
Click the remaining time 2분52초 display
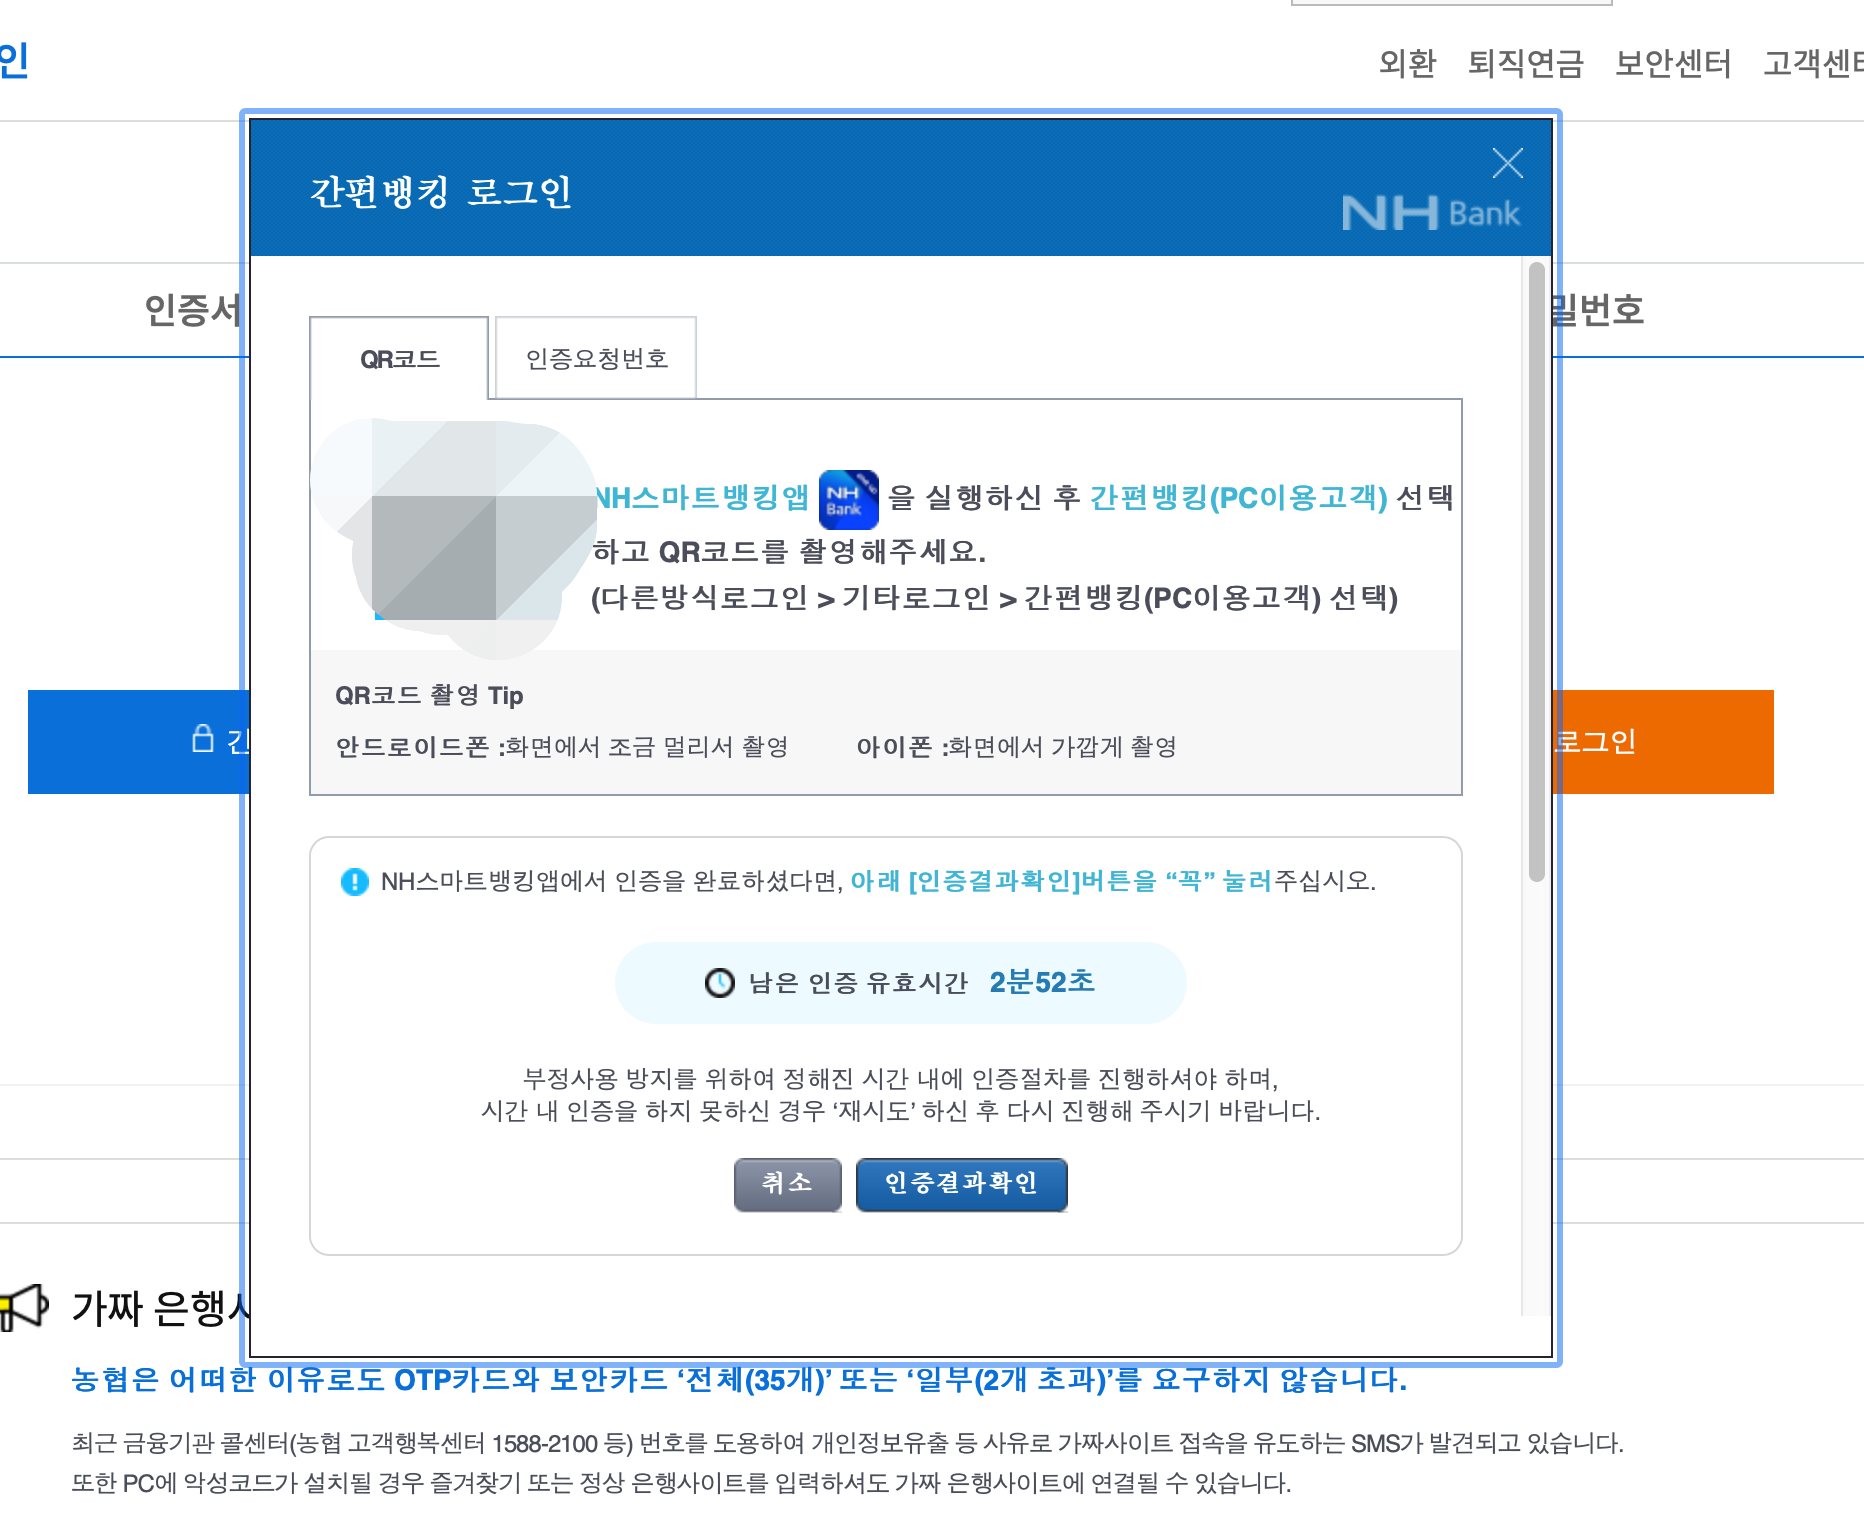1042,982
